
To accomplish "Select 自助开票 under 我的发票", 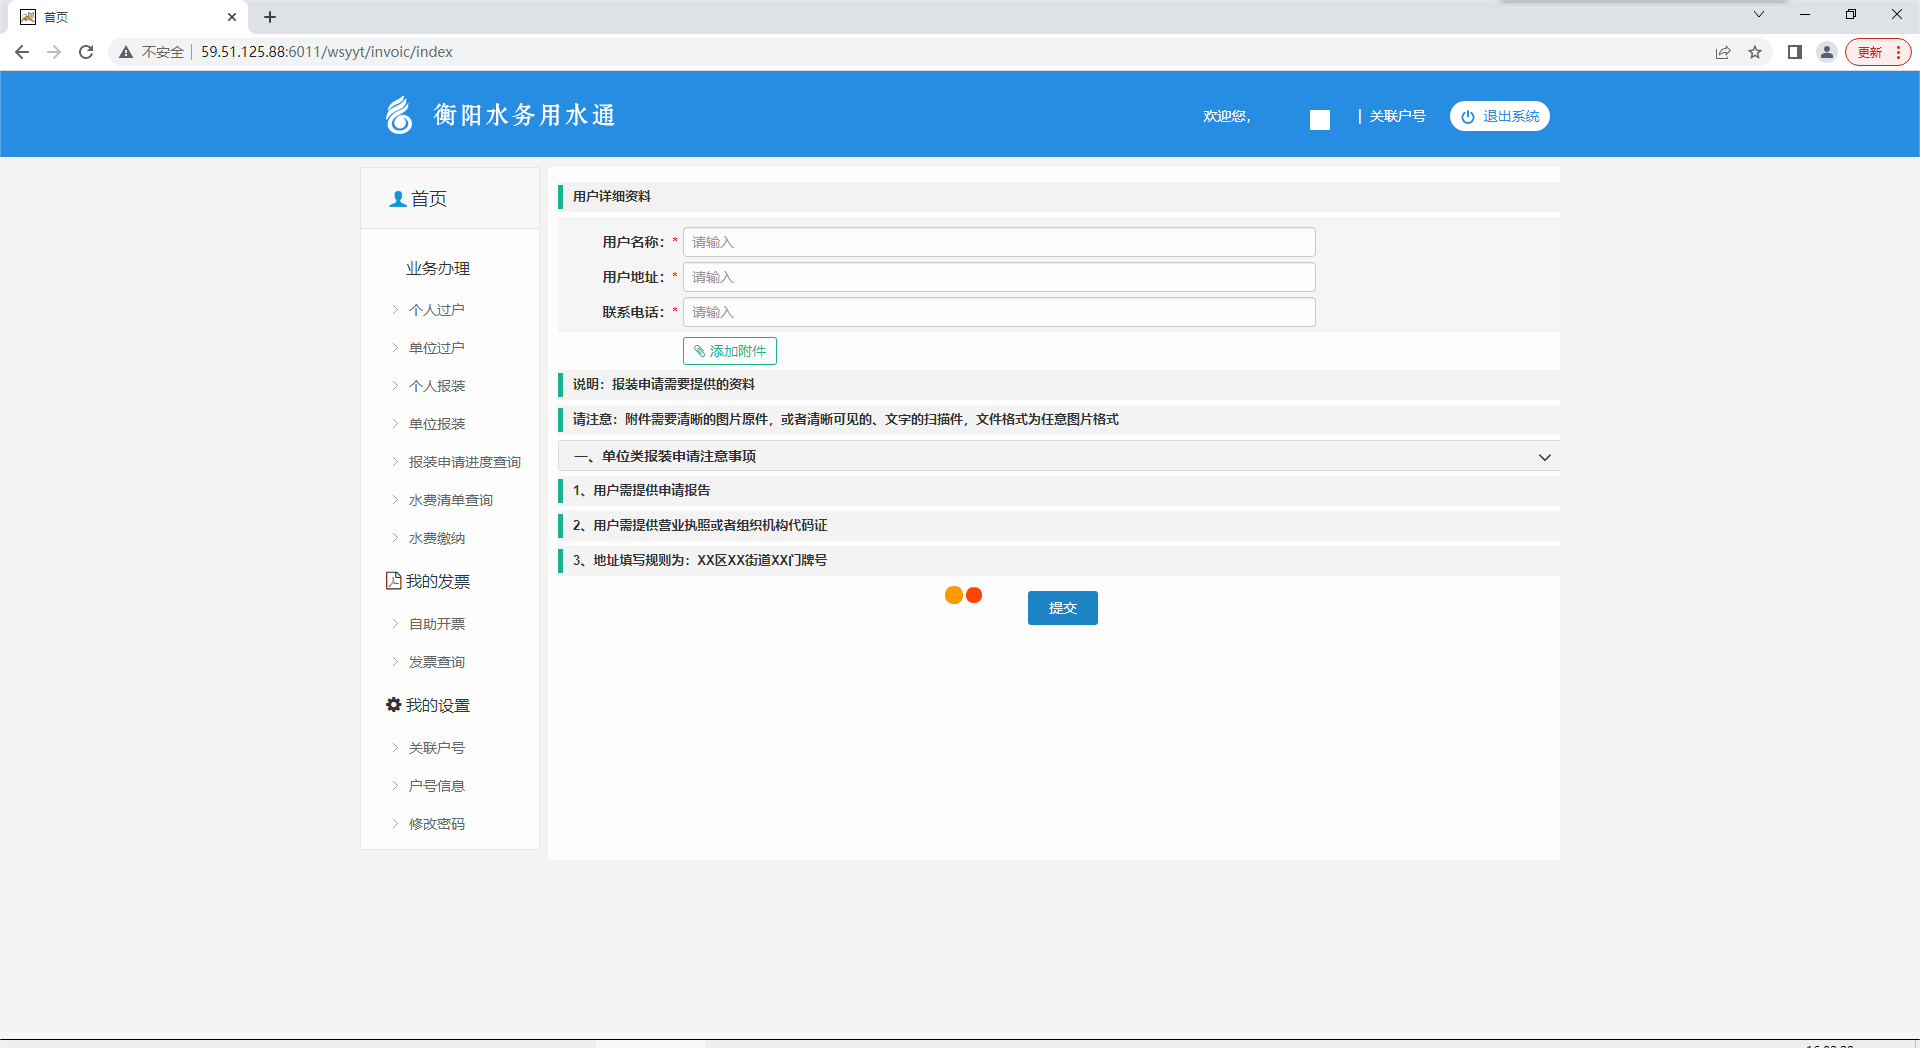I will (x=436, y=624).
